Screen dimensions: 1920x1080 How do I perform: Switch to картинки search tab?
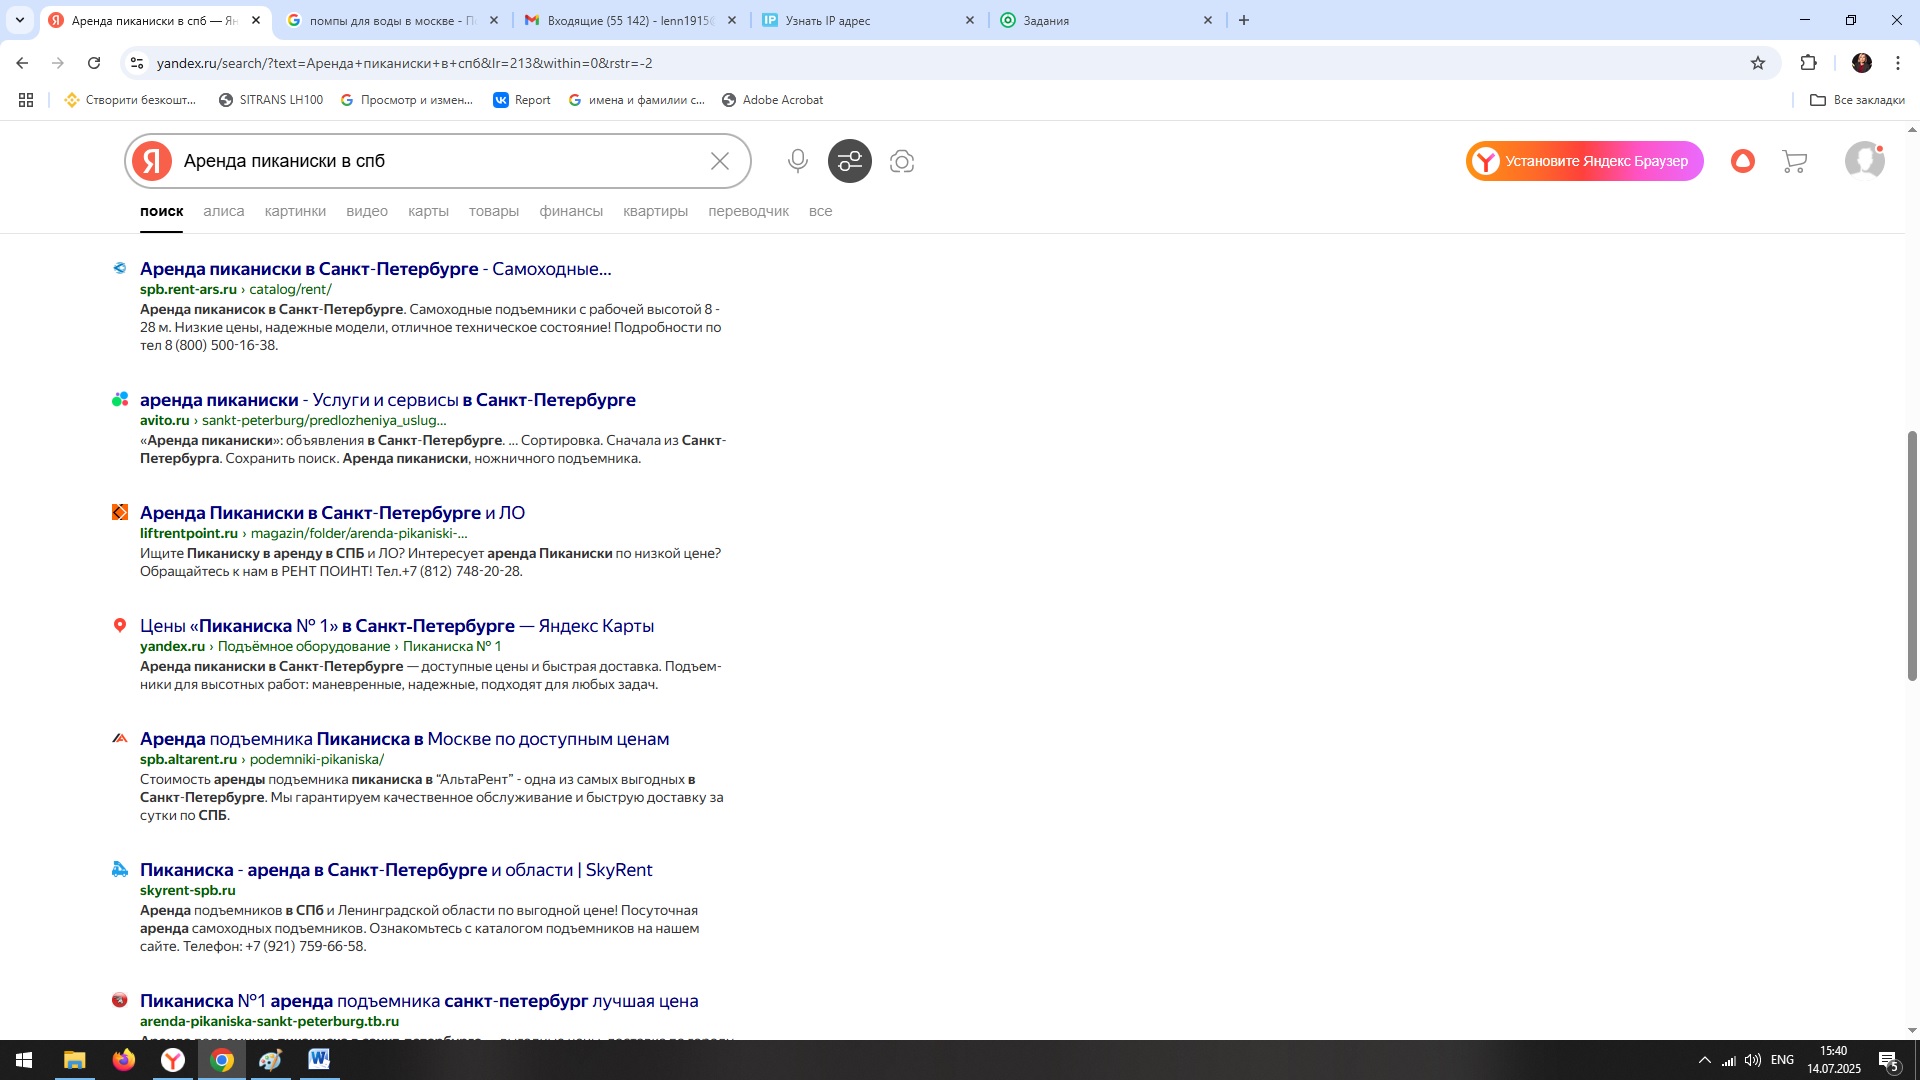(x=295, y=211)
